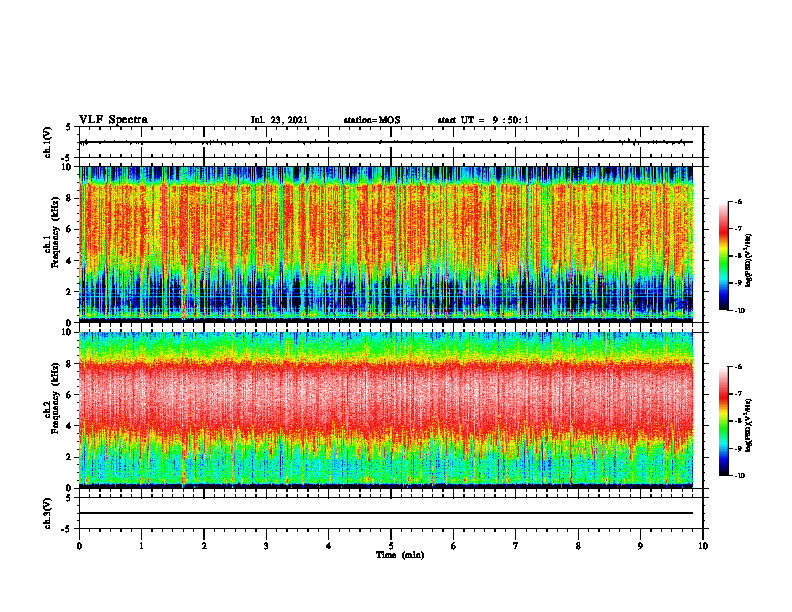This screenshot has height=612, width=792.
Task: Click the time axis tick label "2"
Action: click(204, 546)
